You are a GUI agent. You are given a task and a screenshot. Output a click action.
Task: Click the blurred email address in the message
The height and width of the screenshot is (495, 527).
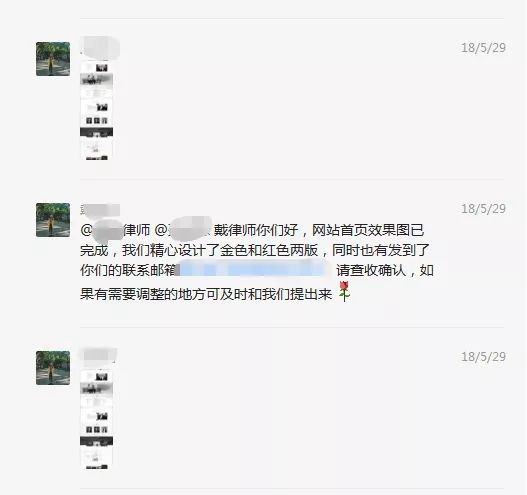(x=254, y=270)
